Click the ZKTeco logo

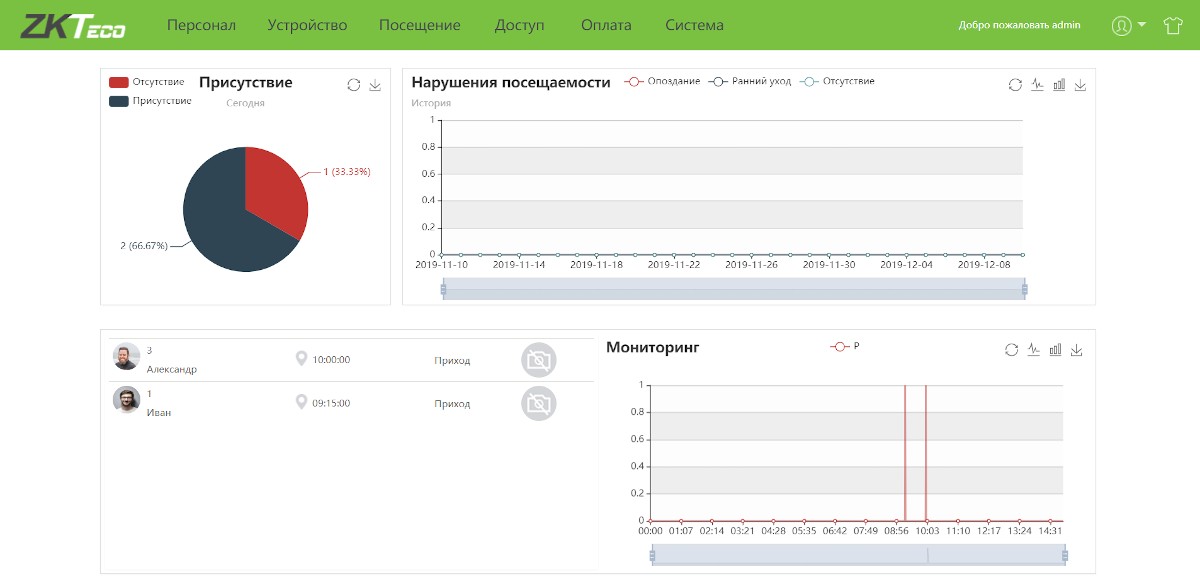(x=73, y=25)
